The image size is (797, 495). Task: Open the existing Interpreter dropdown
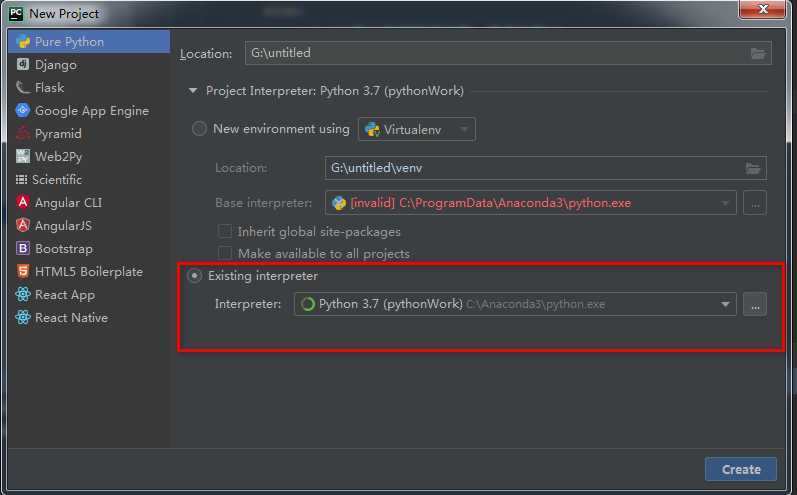point(515,304)
